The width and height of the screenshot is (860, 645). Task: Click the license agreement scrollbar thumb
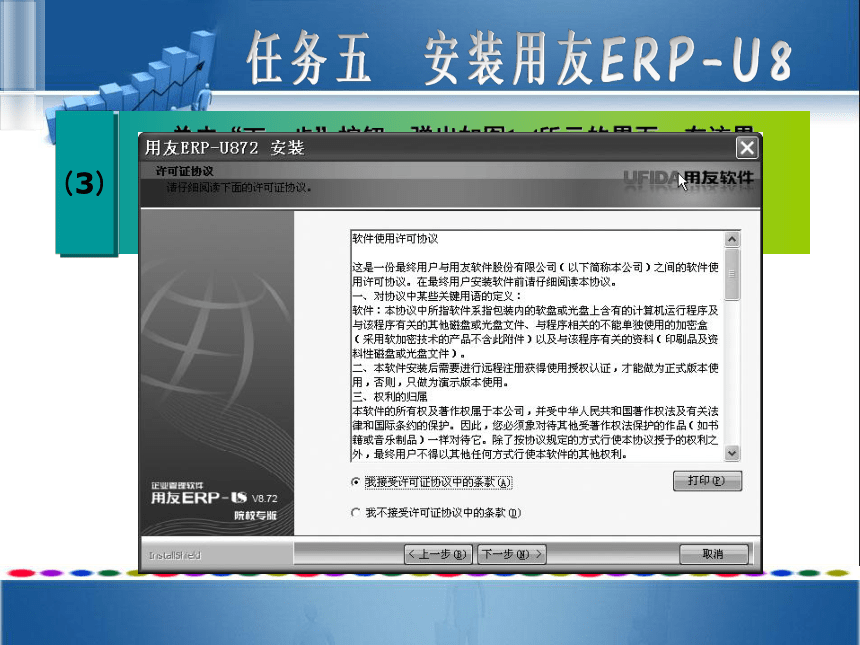pyautogui.click(x=732, y=274)
